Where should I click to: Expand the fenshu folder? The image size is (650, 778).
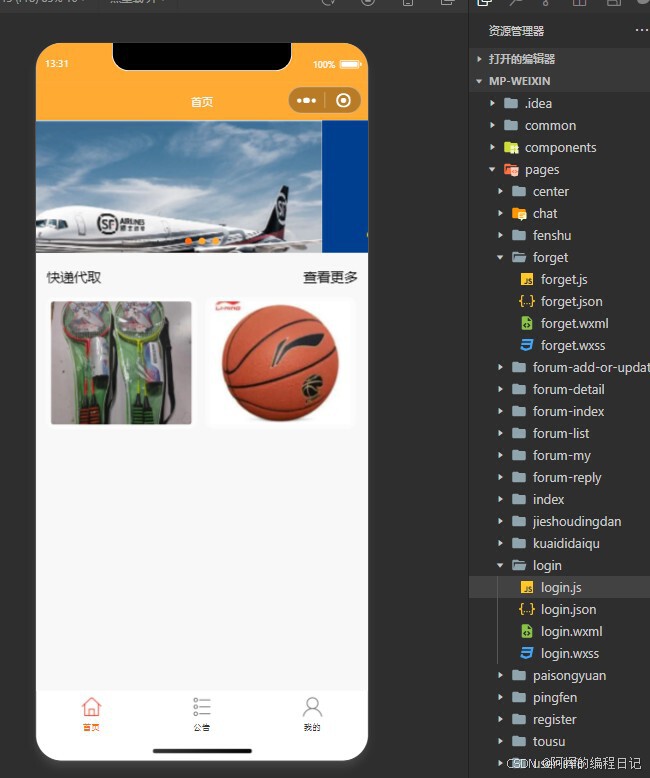[559, 235]
